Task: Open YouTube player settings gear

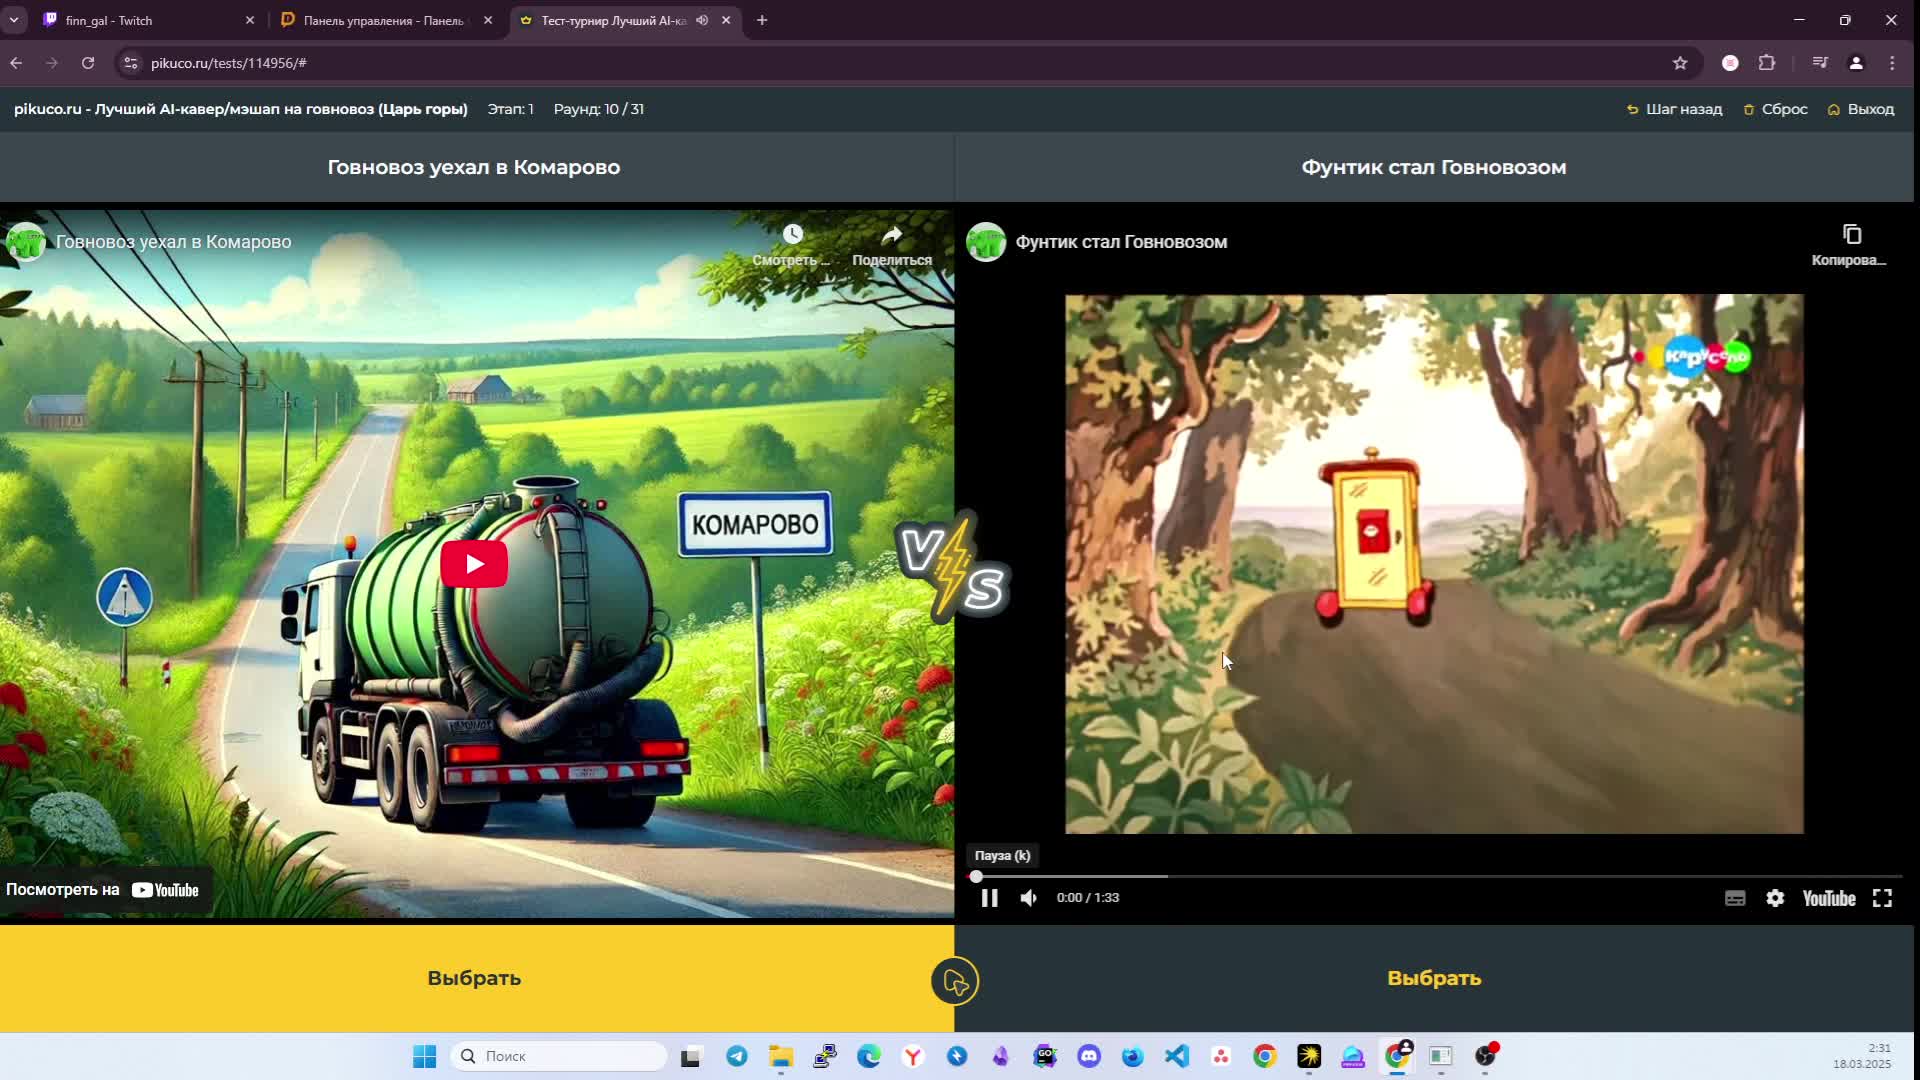Action: 1775,898
